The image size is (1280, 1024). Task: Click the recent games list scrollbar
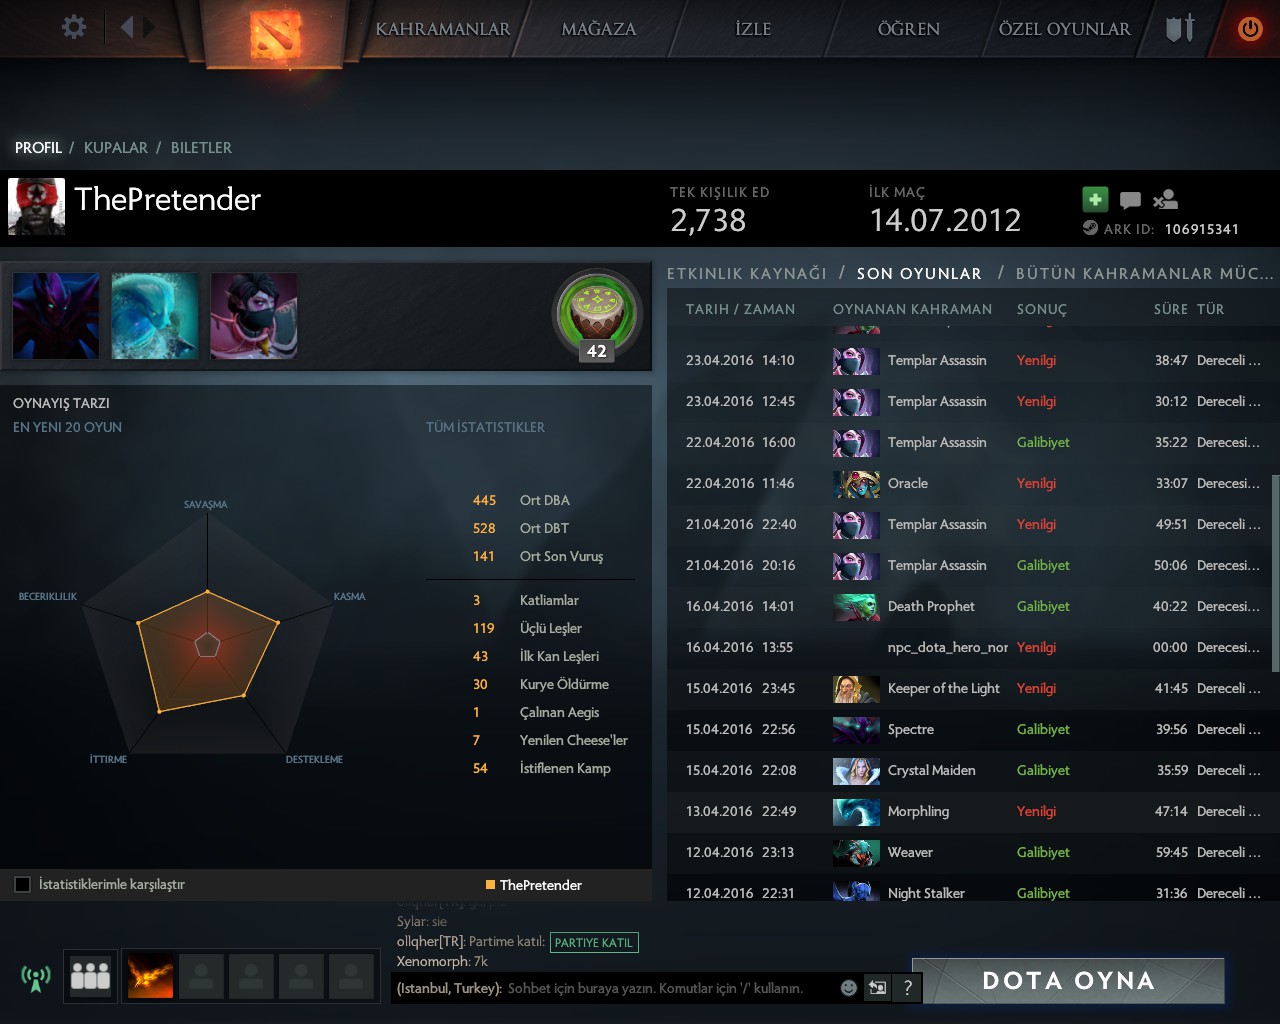pyautogui.click(x=1275, y=573)
